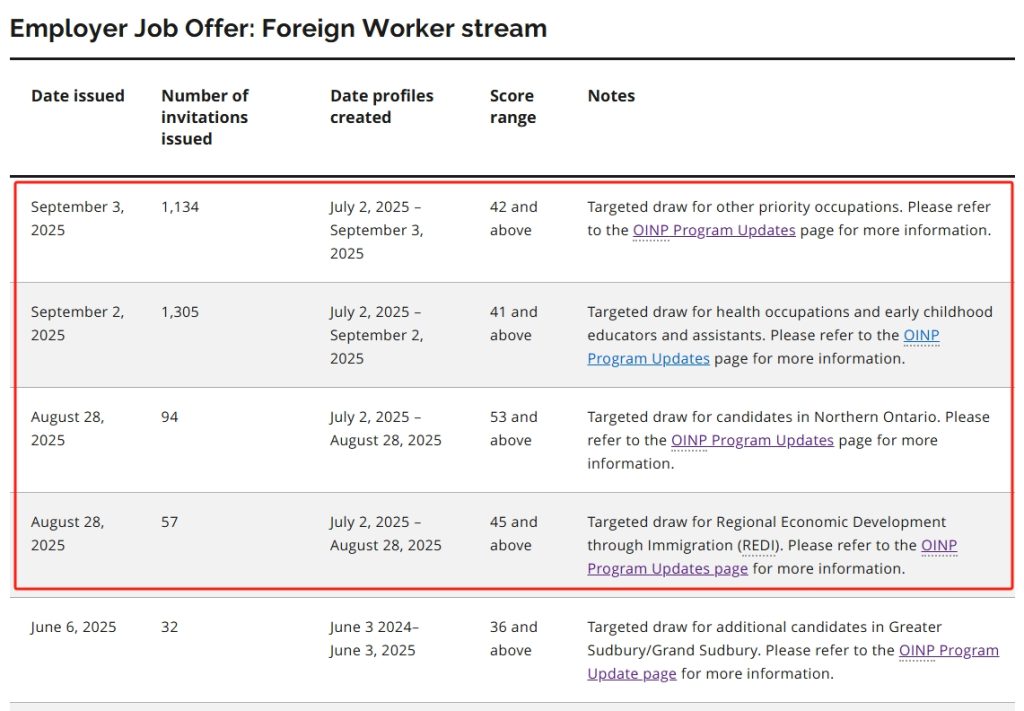The image size is (1024, 711).
Task: Select the '36 and above' score cell
Action: pos(513,638)
